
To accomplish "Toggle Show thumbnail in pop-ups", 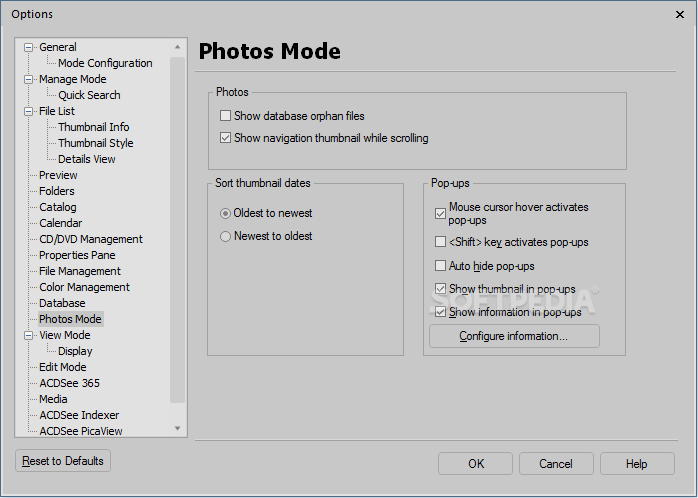I will point(440,289).
